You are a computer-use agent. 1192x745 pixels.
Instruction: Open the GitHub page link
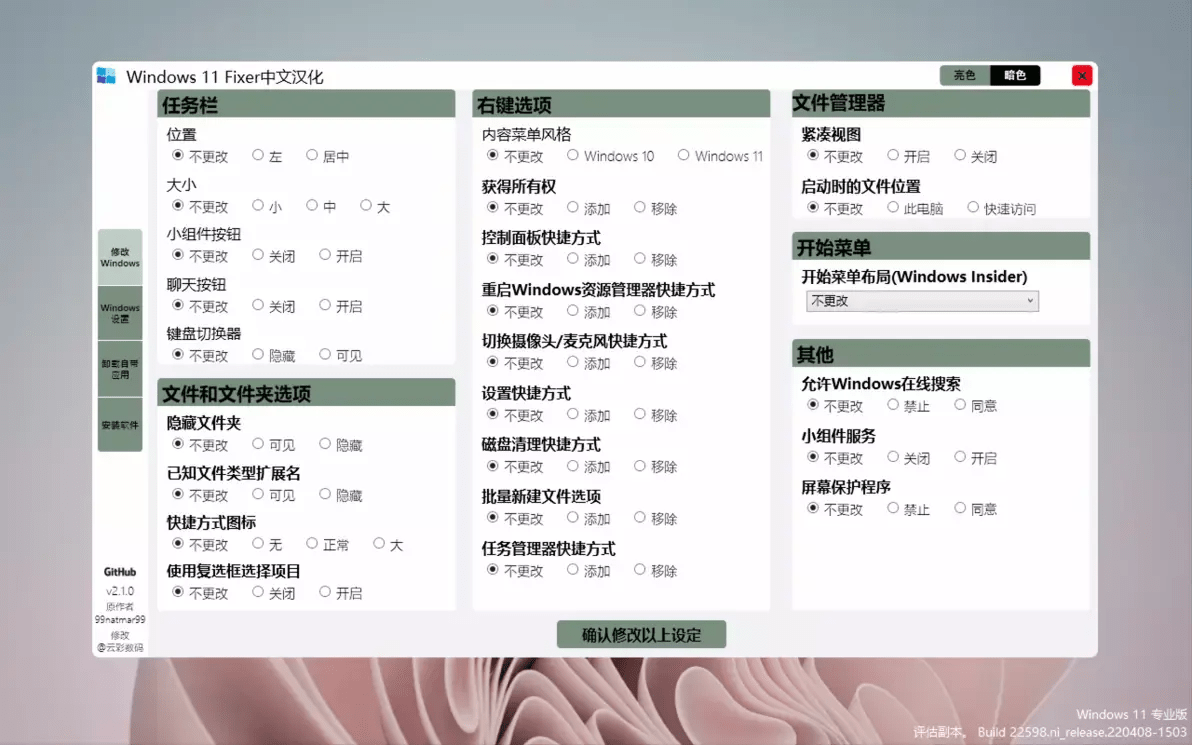click(120, 572)
